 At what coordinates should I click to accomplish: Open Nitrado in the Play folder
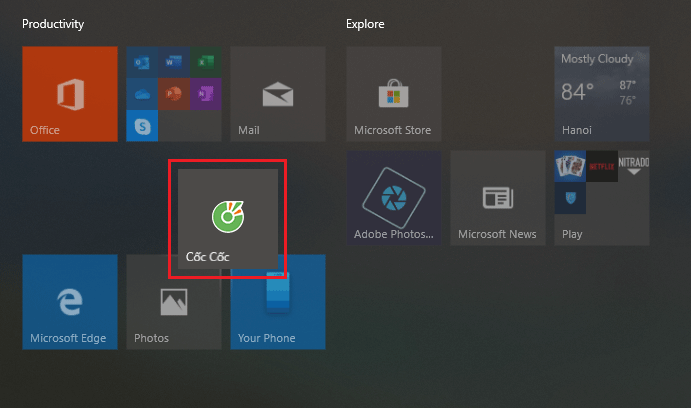(x=634, y=166)
